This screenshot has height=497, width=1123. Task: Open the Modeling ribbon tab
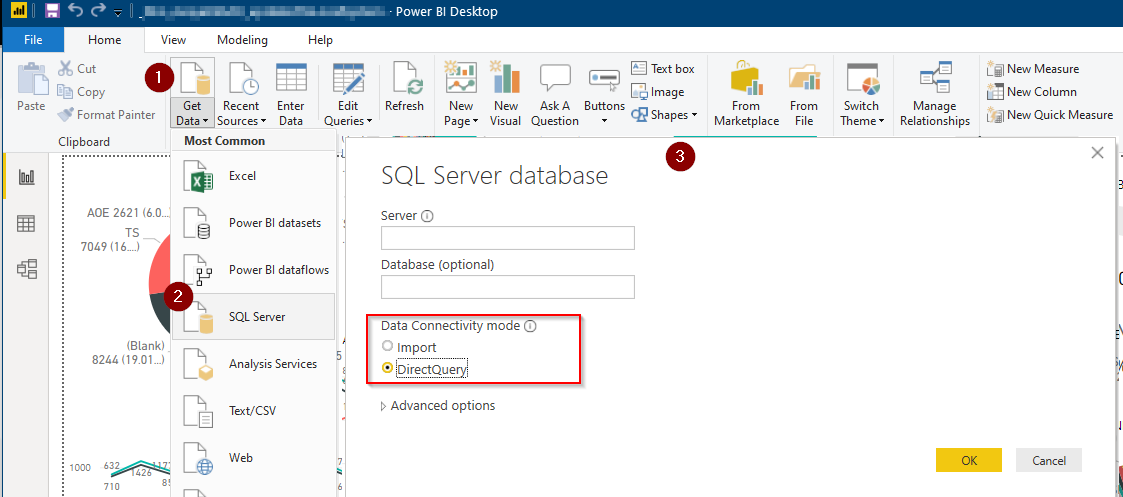click(242, 40)
